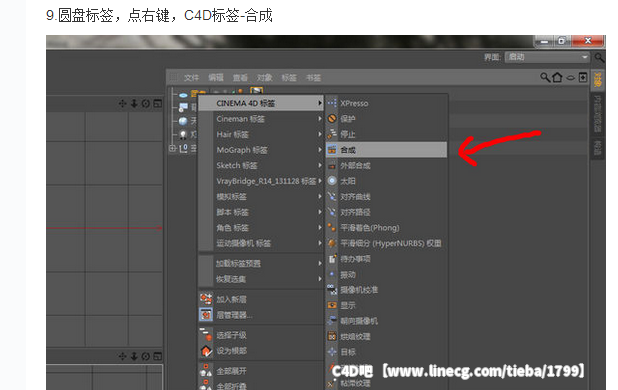Viewport: 618px width, 390px height.
Task: Click the object manager search magnifier icon
Action: (x=545, y=77)
